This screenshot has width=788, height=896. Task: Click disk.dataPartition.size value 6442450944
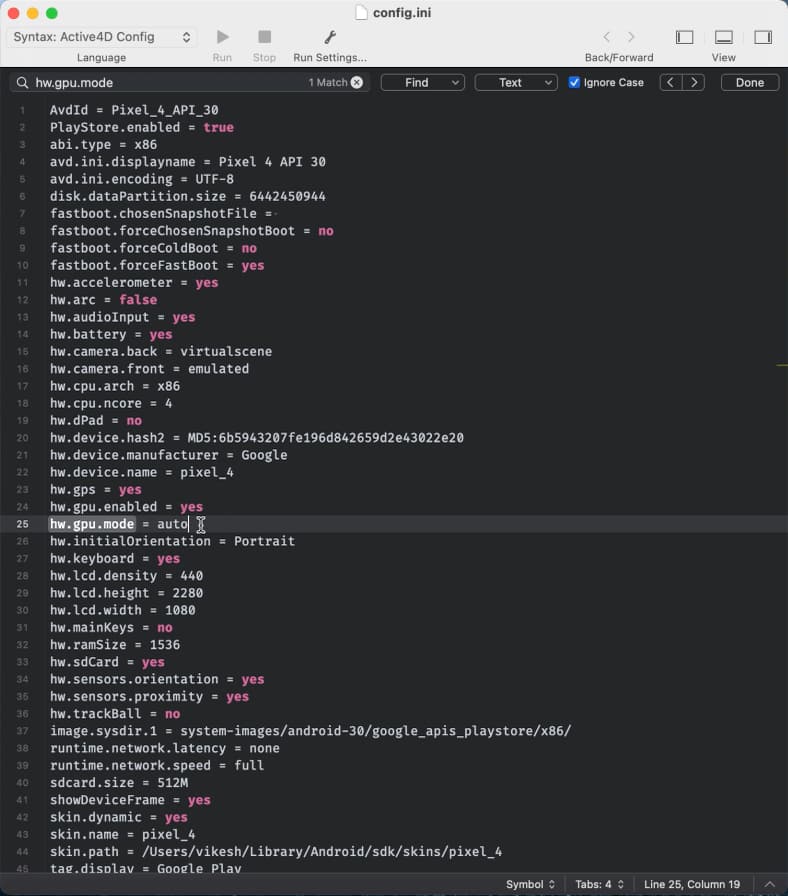click(x=287, y=196)
